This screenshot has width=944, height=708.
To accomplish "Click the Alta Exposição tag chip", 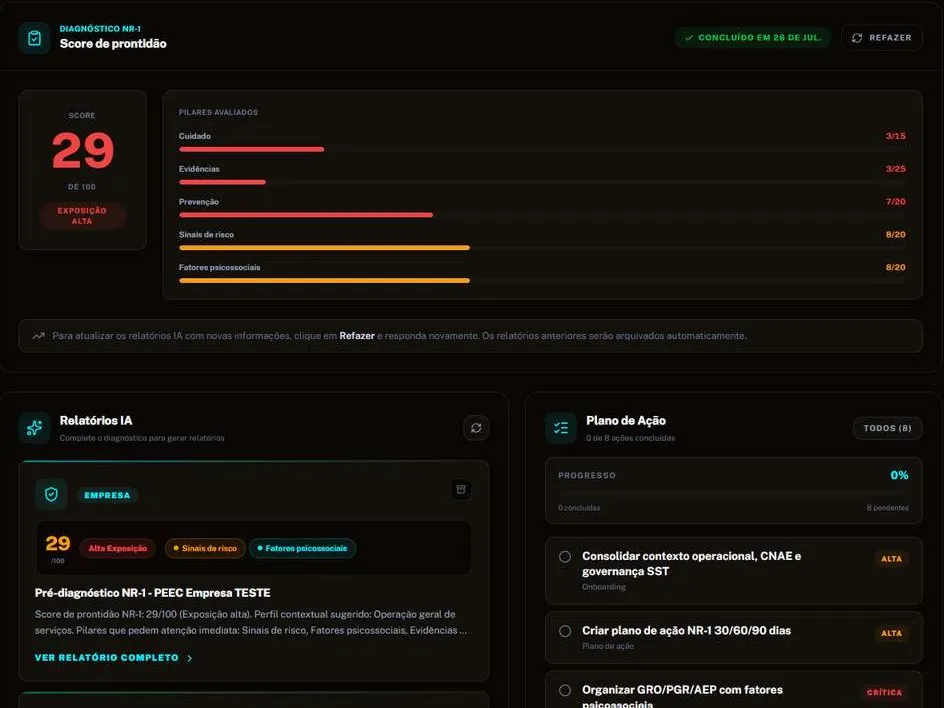I will [117, 548].
